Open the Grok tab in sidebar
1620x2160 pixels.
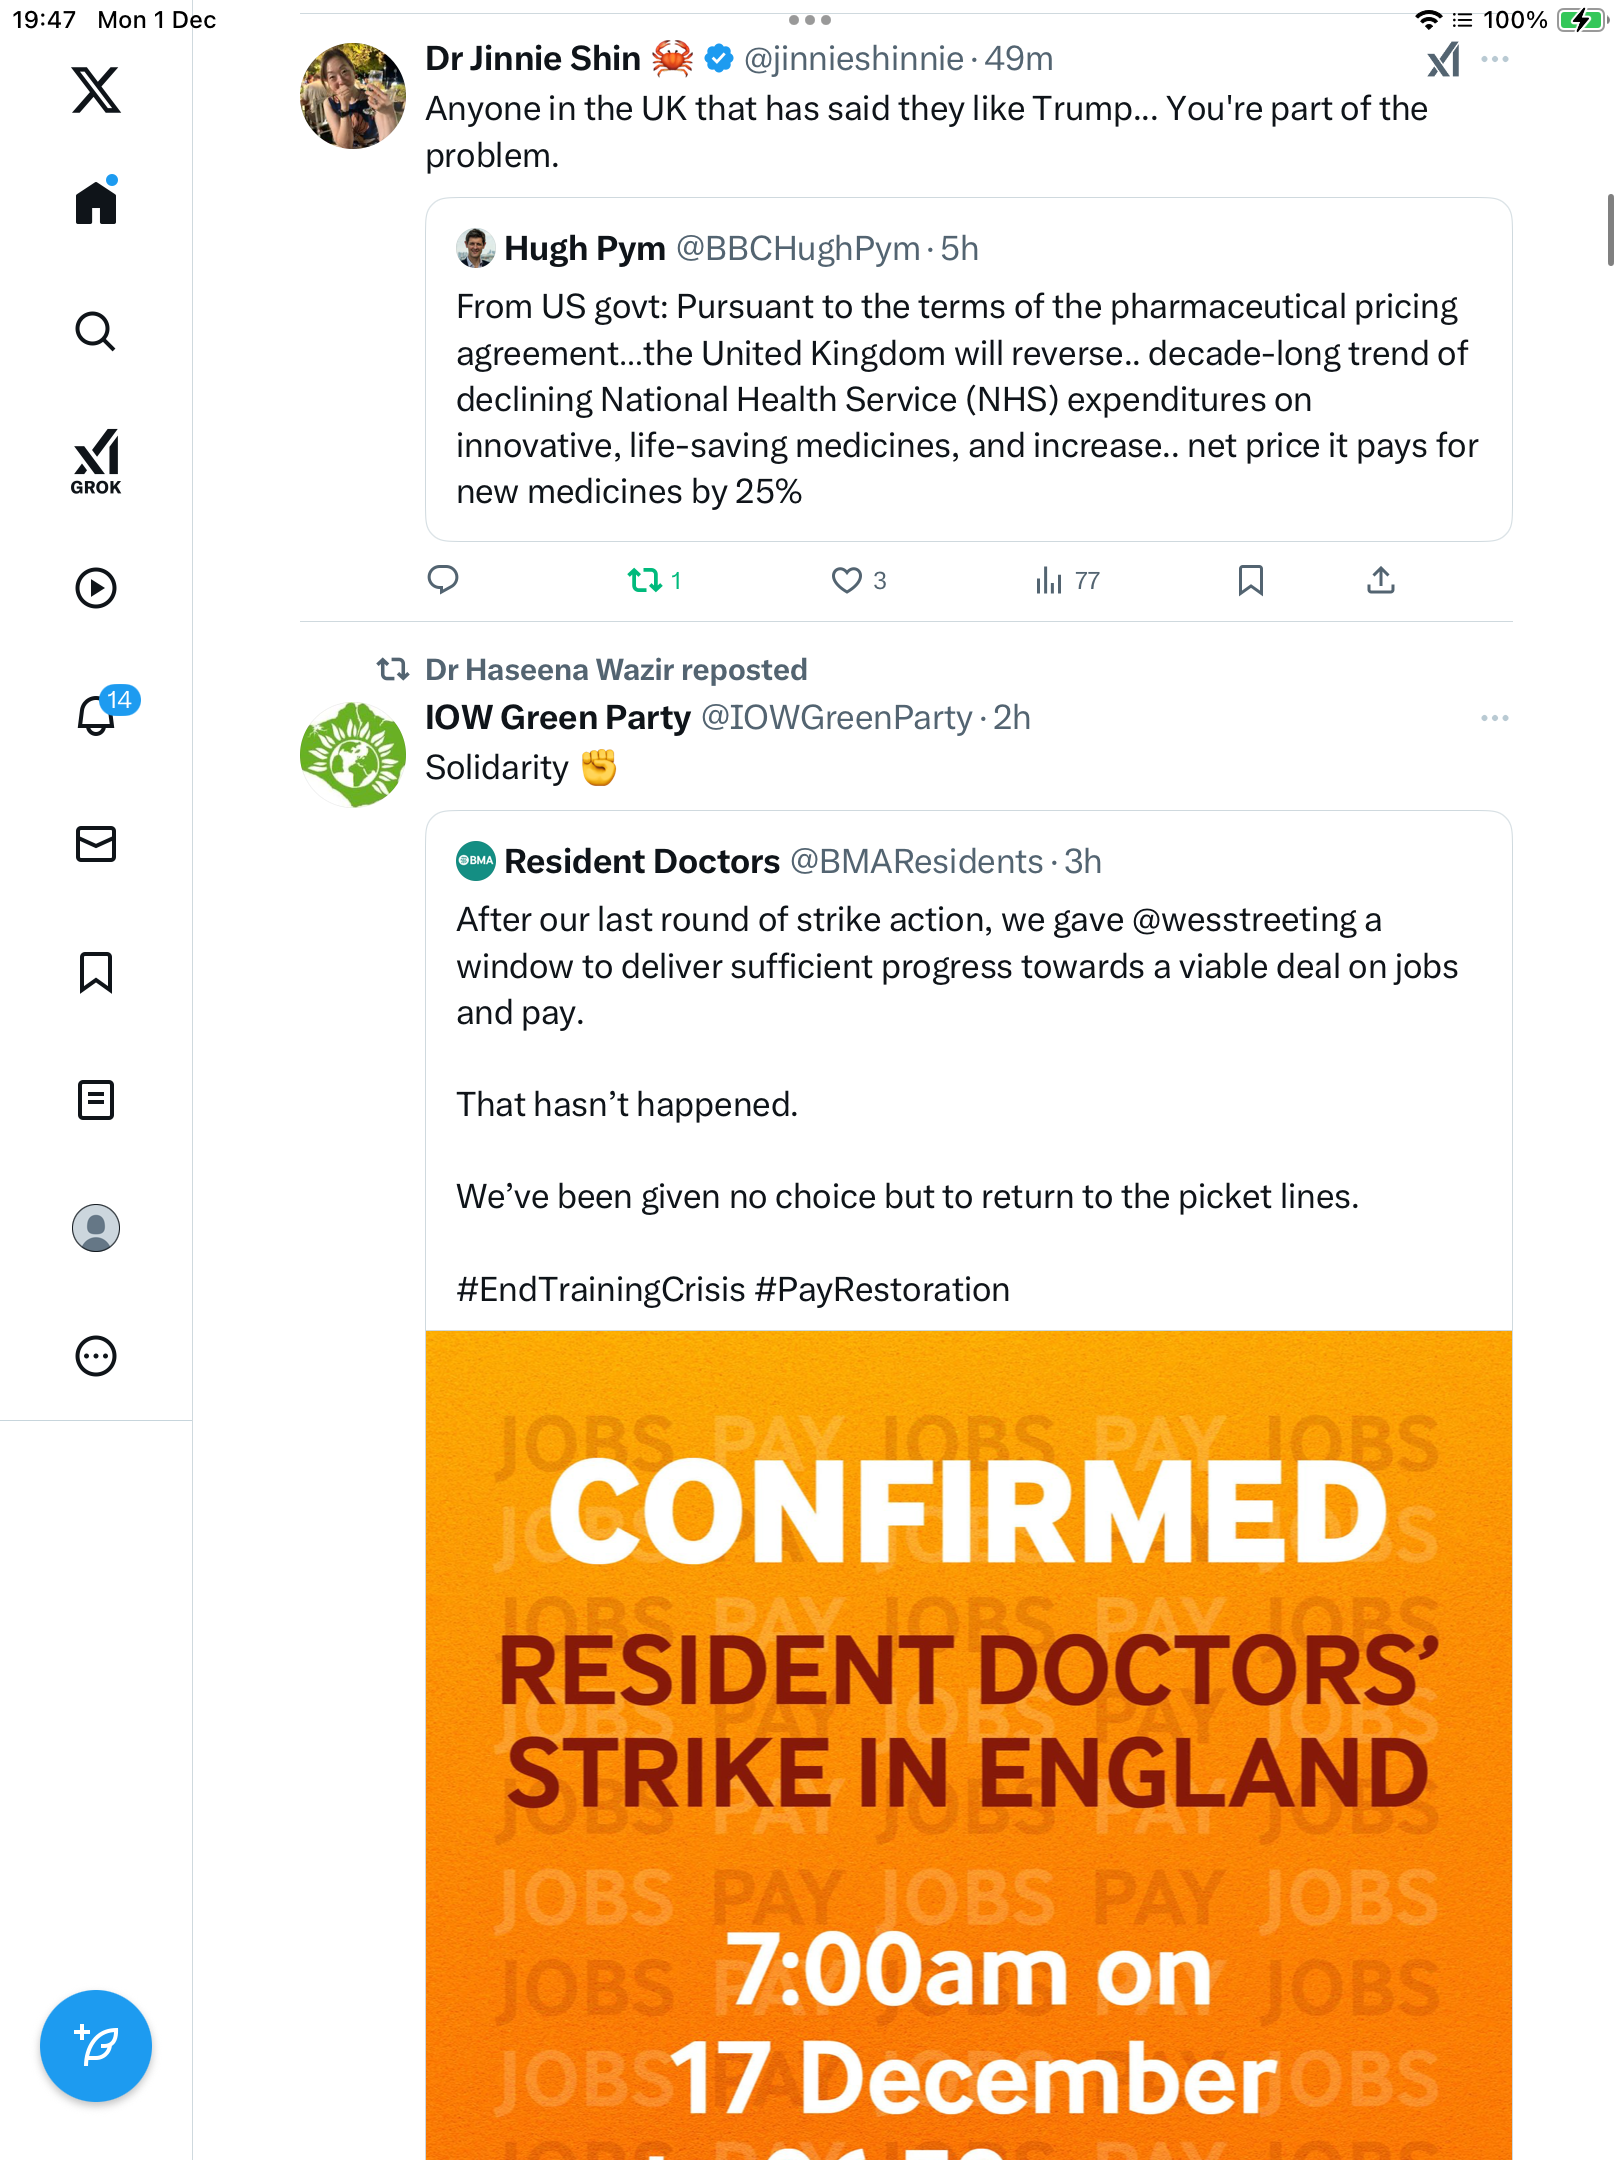[x=96, y=461]
